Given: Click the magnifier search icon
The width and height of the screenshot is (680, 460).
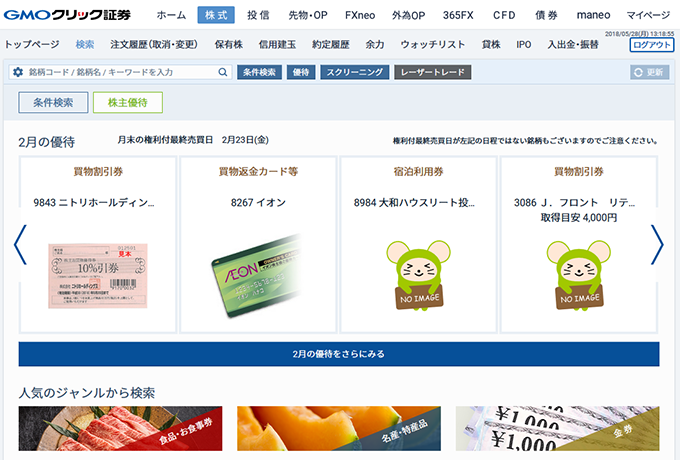Looking at the screenshot, I should [223, 73].
